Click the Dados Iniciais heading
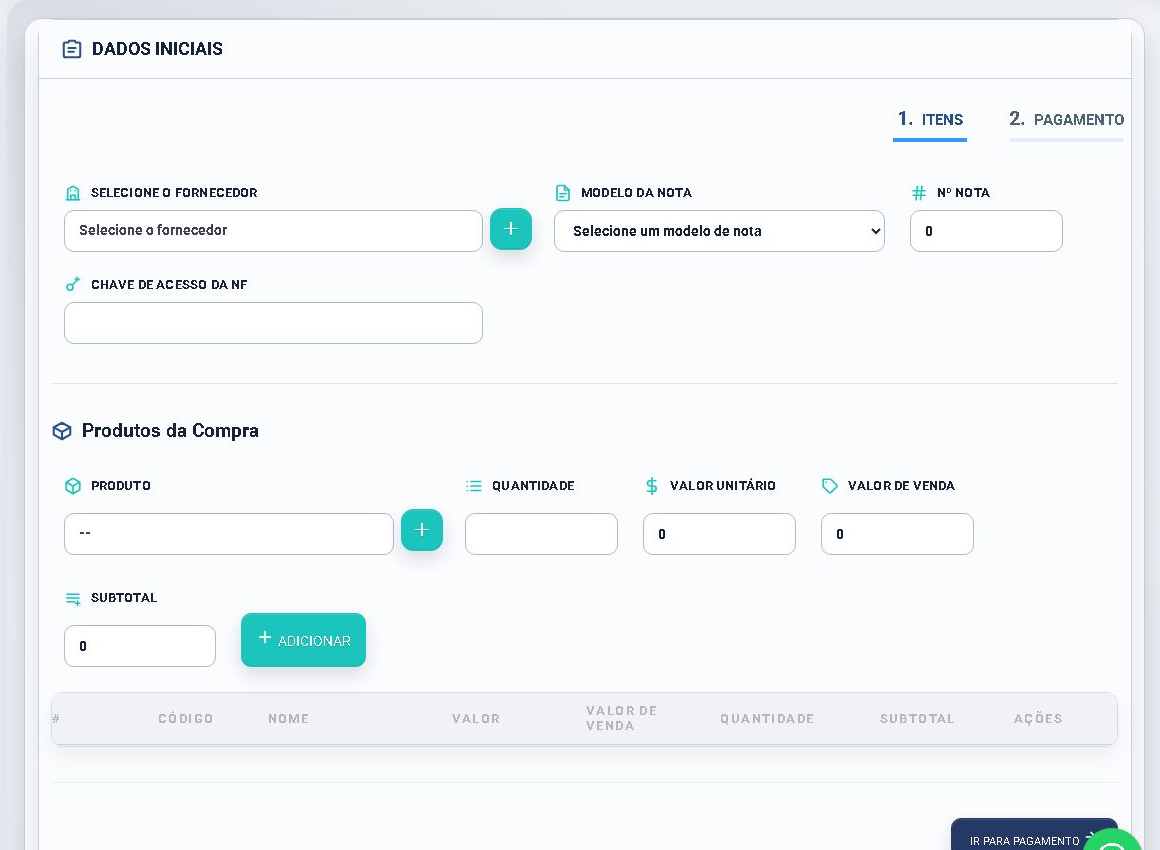 157,49
